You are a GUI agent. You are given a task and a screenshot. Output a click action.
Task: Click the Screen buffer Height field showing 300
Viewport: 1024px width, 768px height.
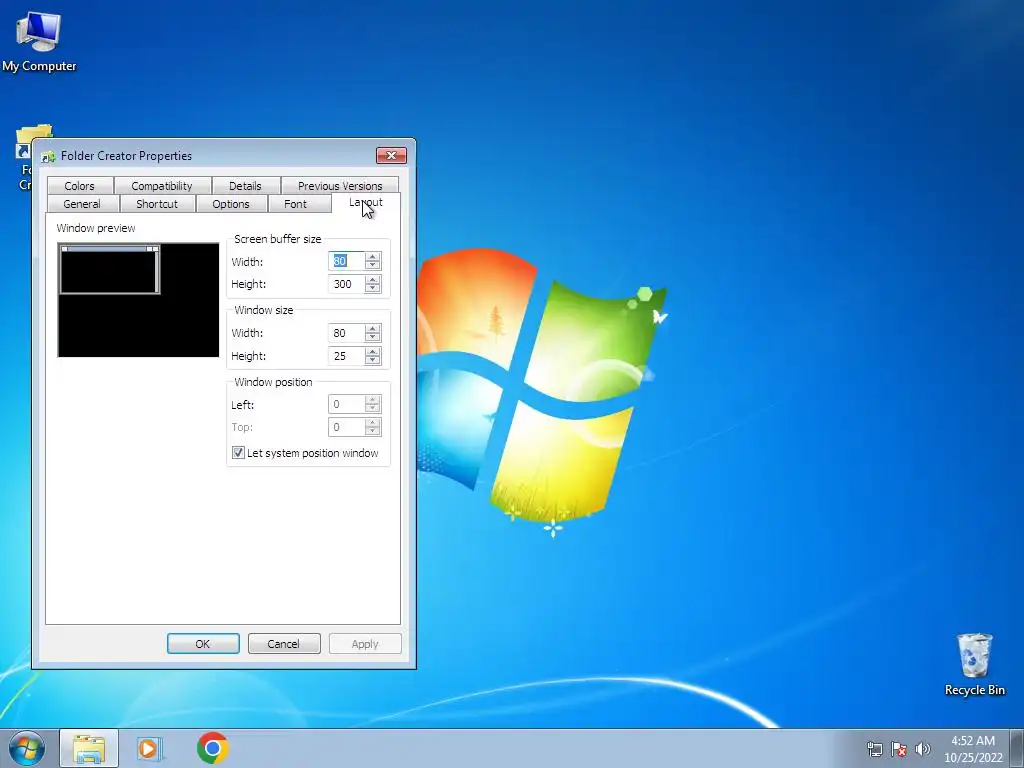pyautogui.click(x=347, y=284)
